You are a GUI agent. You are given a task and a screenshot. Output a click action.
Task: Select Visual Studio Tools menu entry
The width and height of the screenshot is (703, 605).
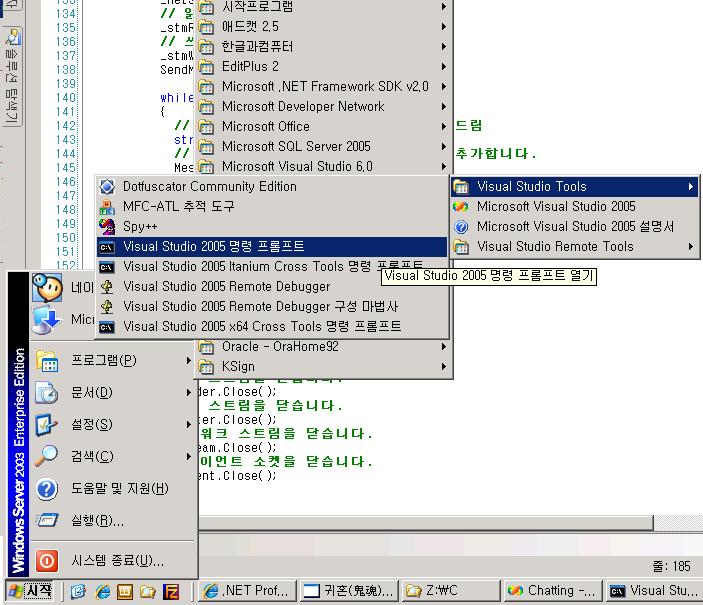click(574, 187)
